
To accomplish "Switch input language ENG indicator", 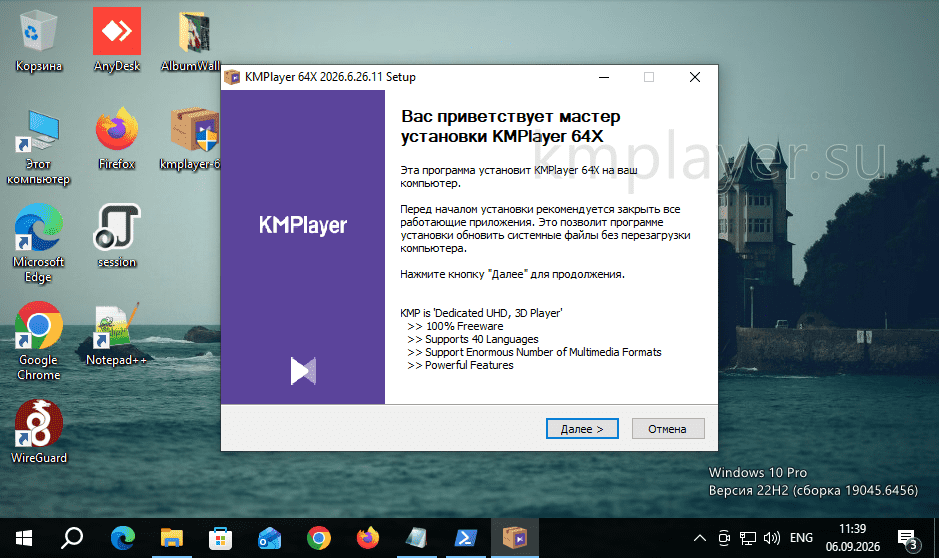I will point(801,538).
